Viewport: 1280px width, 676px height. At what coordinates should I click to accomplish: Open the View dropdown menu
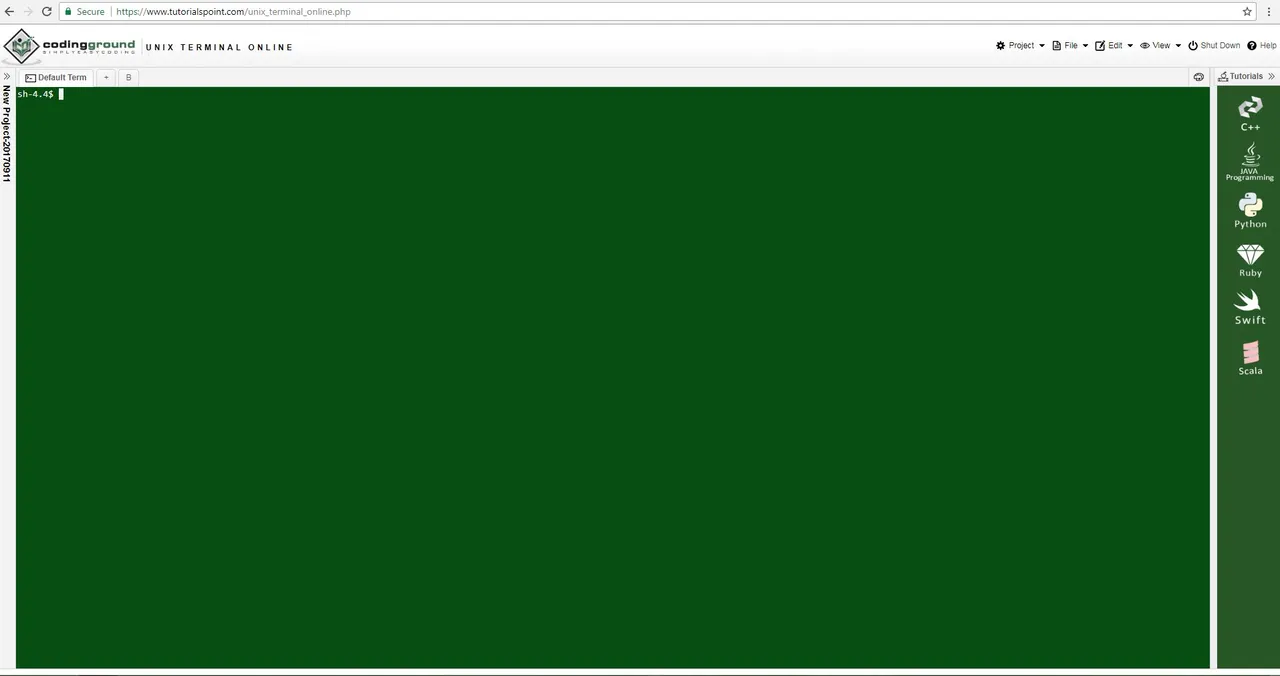tap(1160, 45)
